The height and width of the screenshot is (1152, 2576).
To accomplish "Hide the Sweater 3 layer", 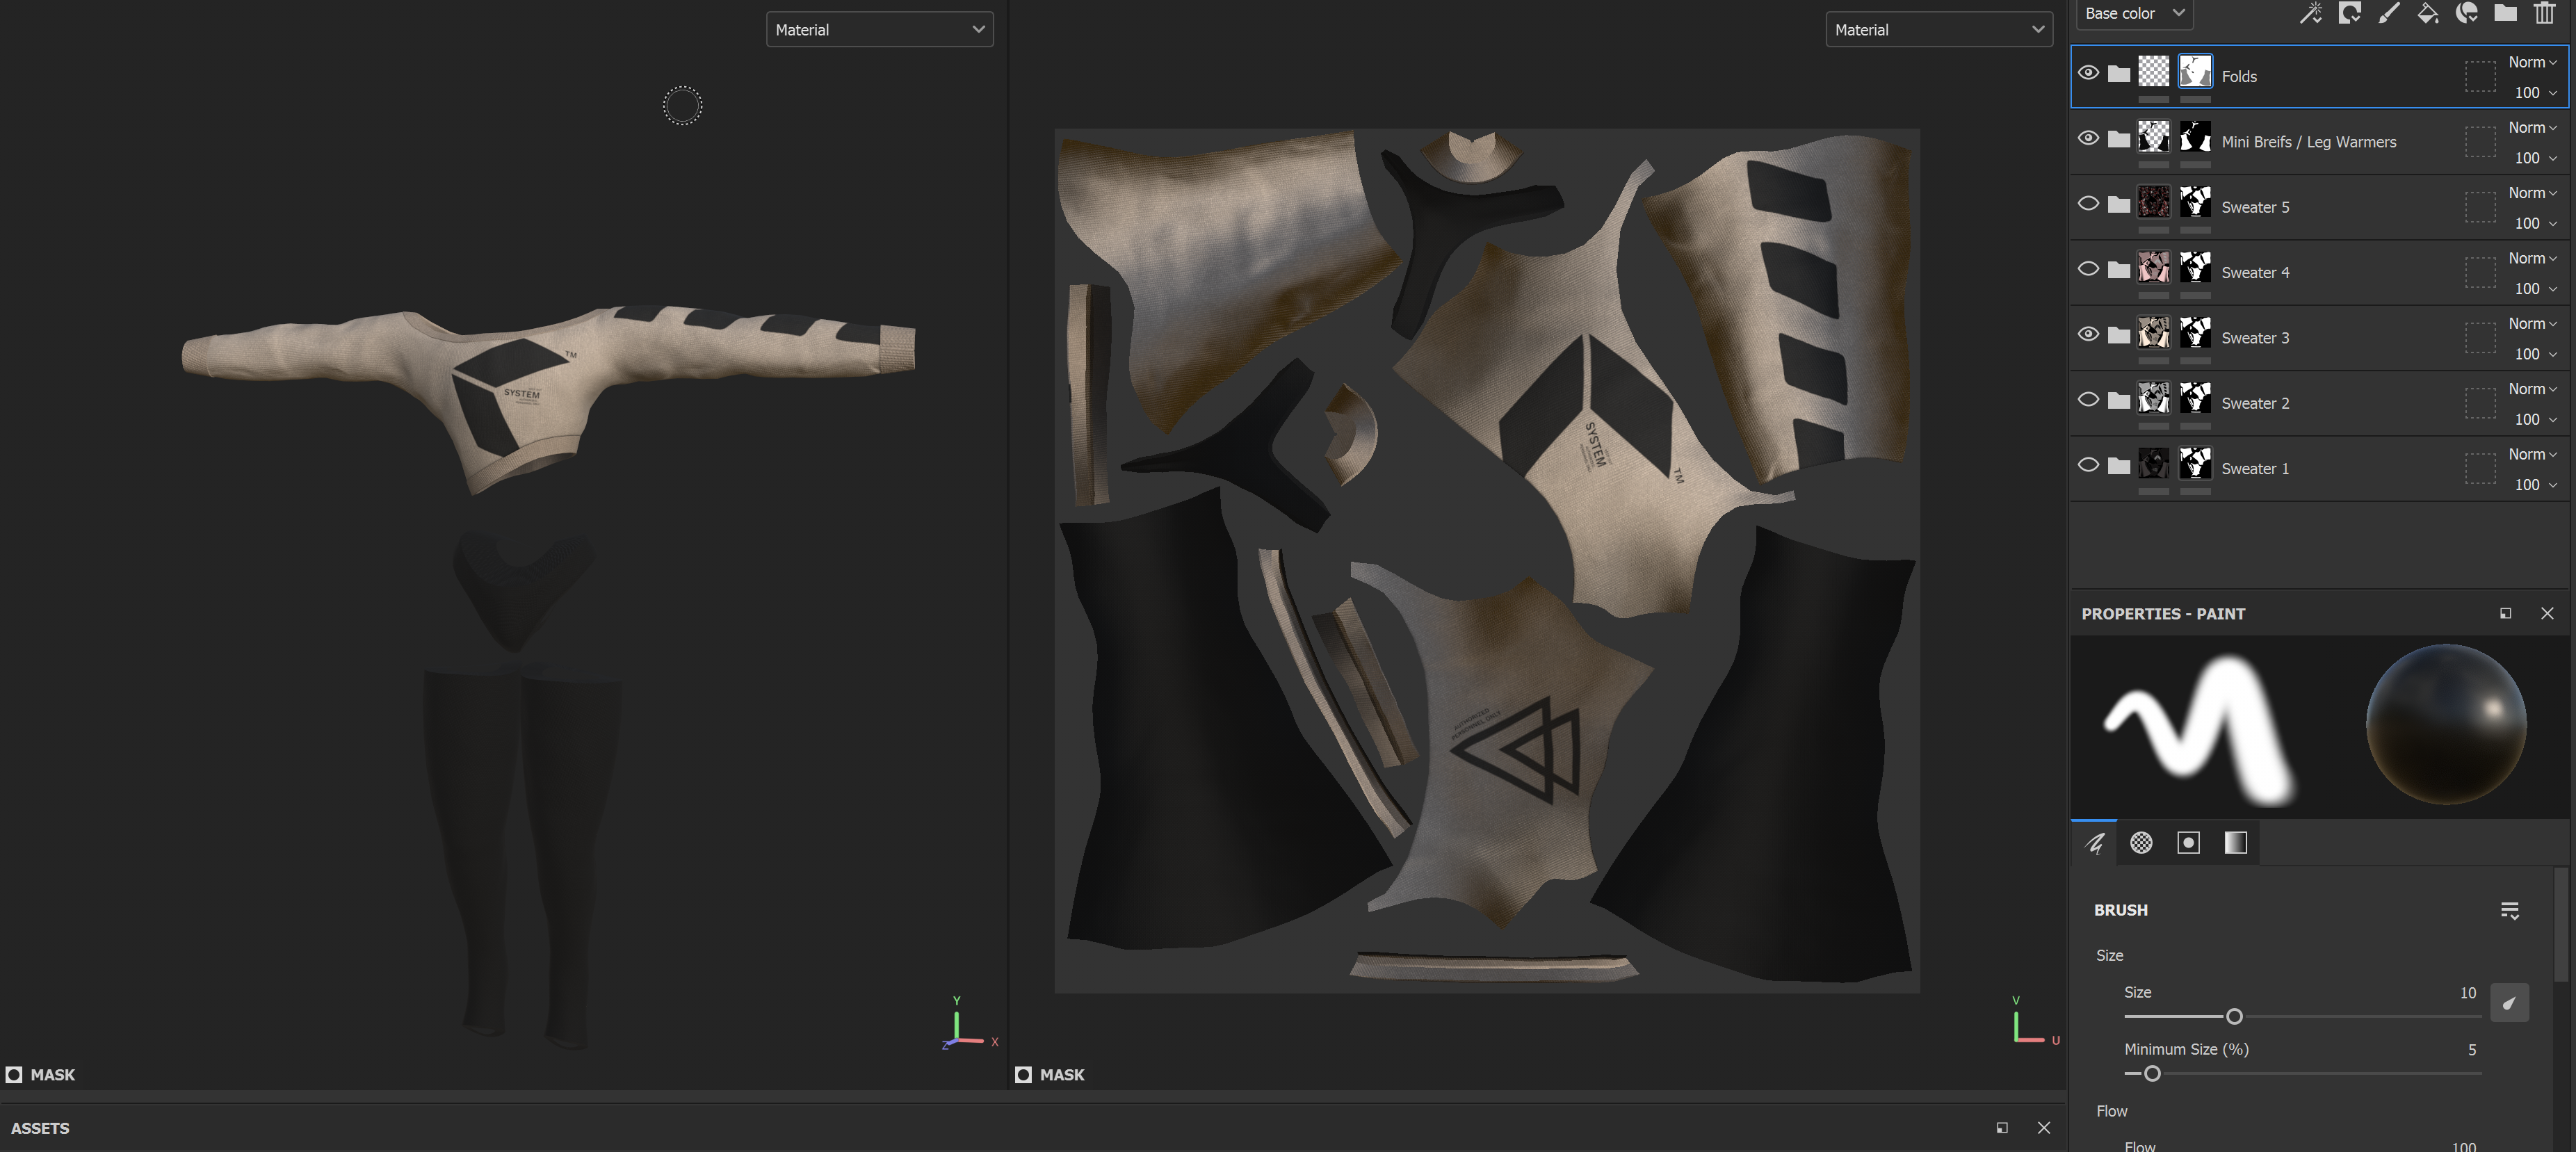I will coord(2088,334).
